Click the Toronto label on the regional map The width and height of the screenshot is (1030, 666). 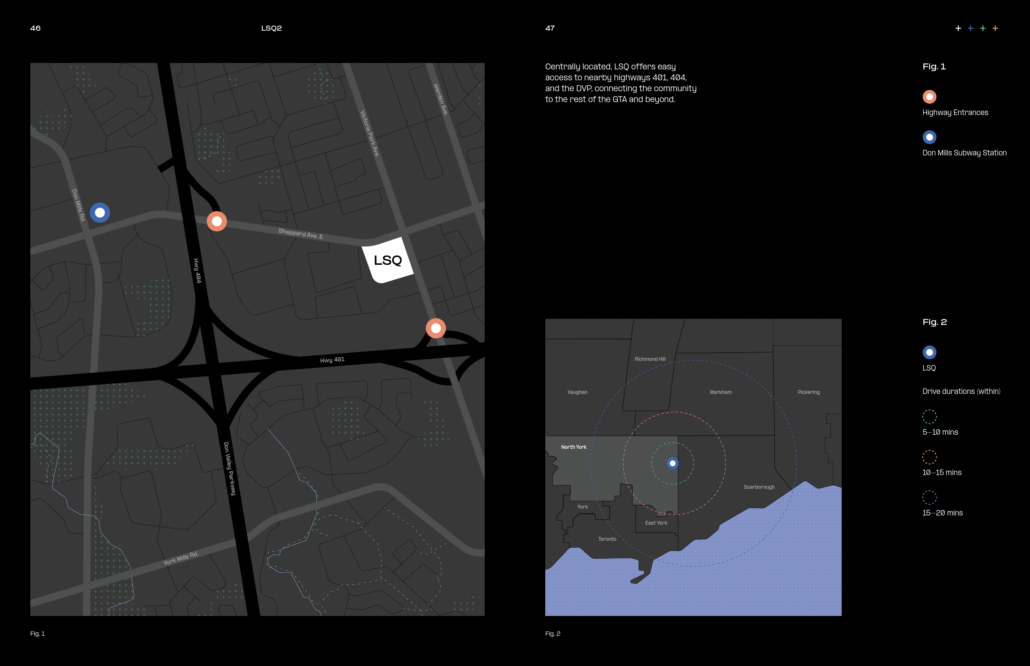click(x=606, y=538)
